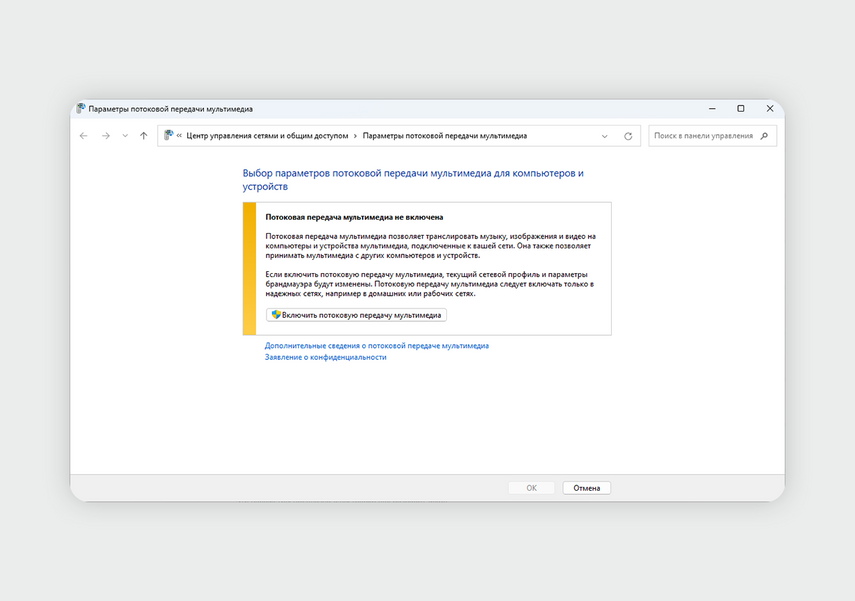The image size is (855, 601).
Task: Open Центр управления сетями и общим доступом breadcrumb
Action: [x=267, y=136]
